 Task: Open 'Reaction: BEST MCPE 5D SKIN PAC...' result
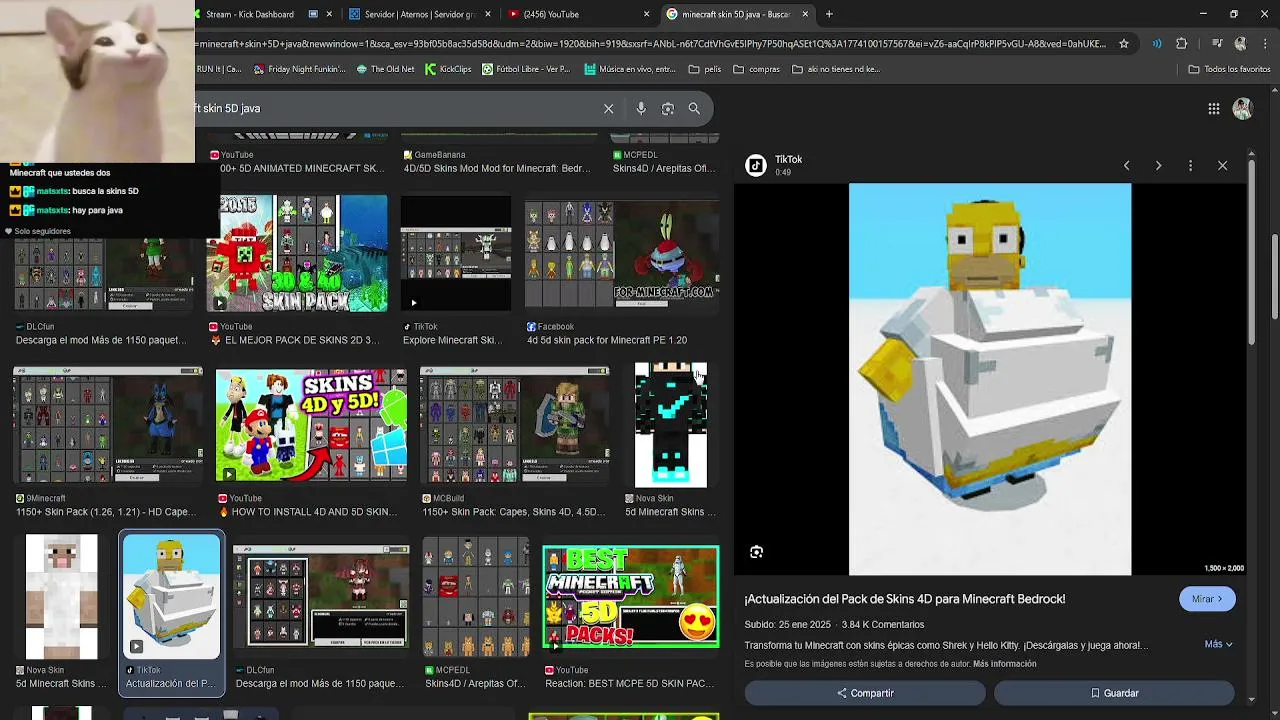pyautogui.click(x=629, y=684)
